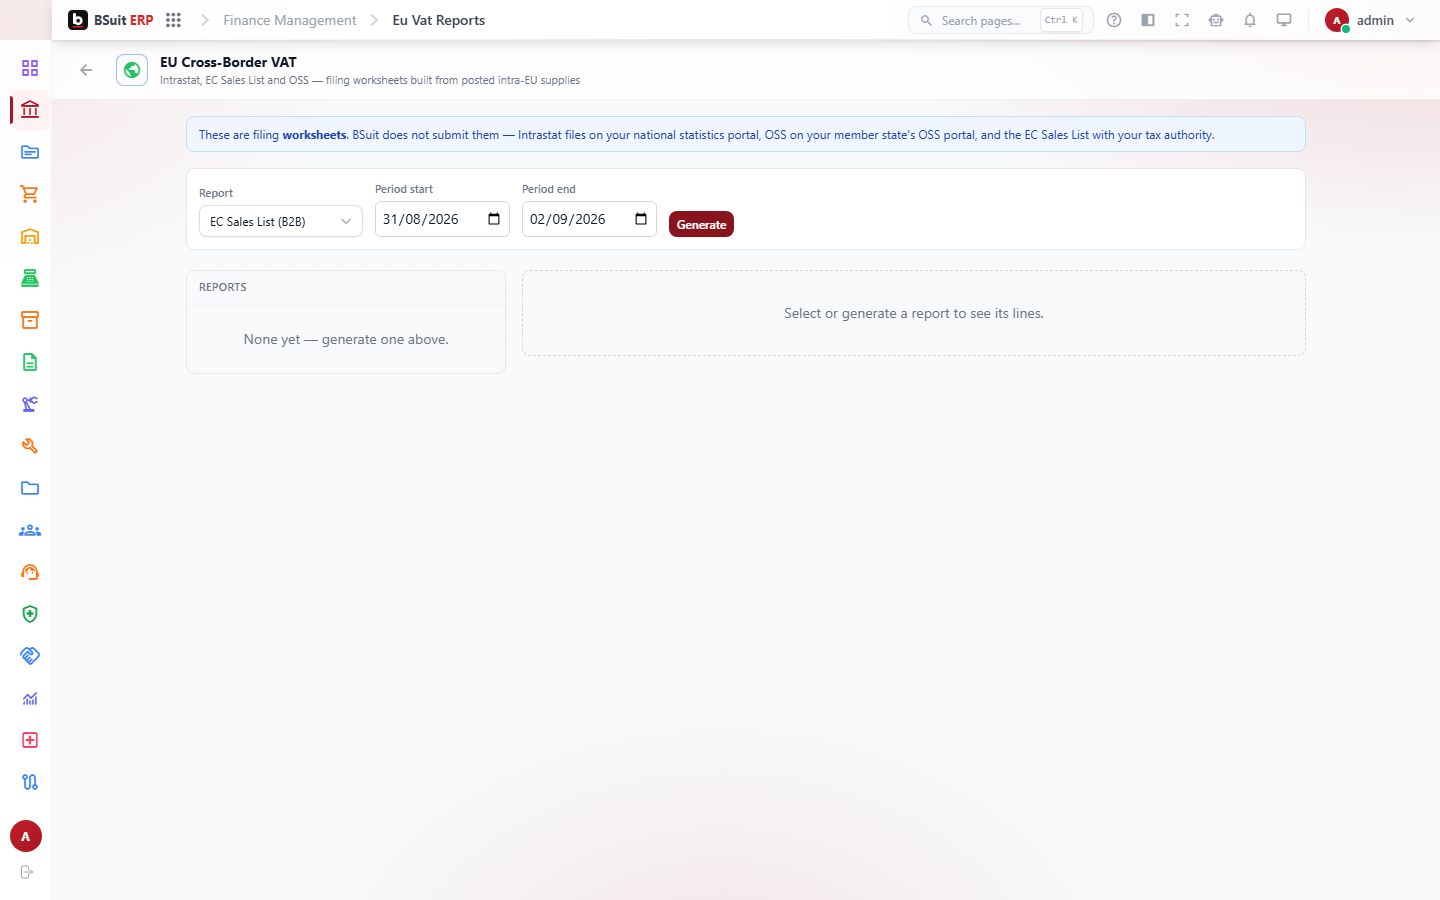The width and height of the screenshot is (1440, 900).
Task: Click the help question mark icon
Action: pyautogui.click(x=1114, y=20)
